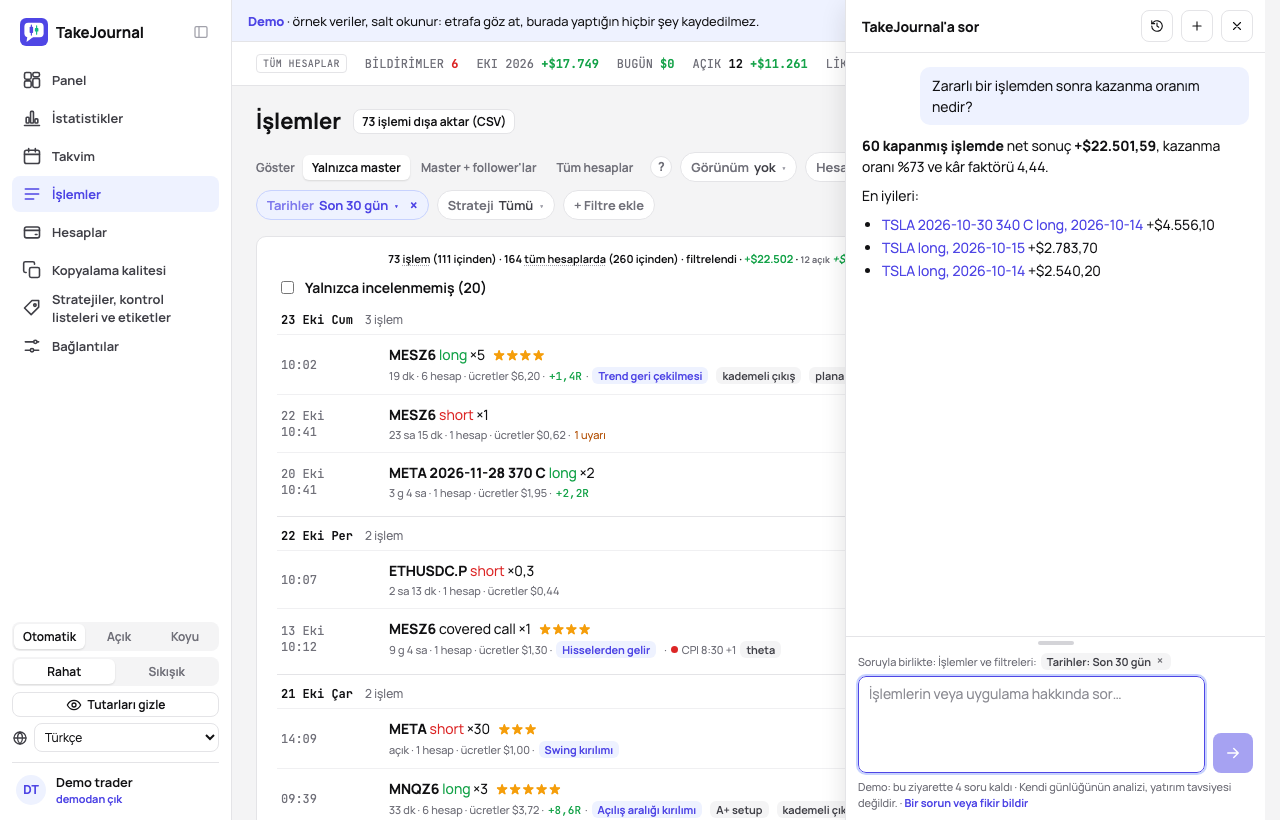Switch theme to Açık
The image size is (1280, 820).
click(119, 637)
